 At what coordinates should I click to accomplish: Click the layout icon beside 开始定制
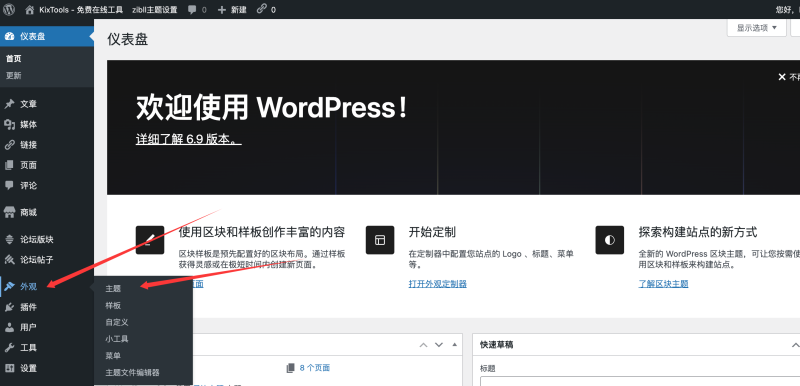tap(380, 240)
